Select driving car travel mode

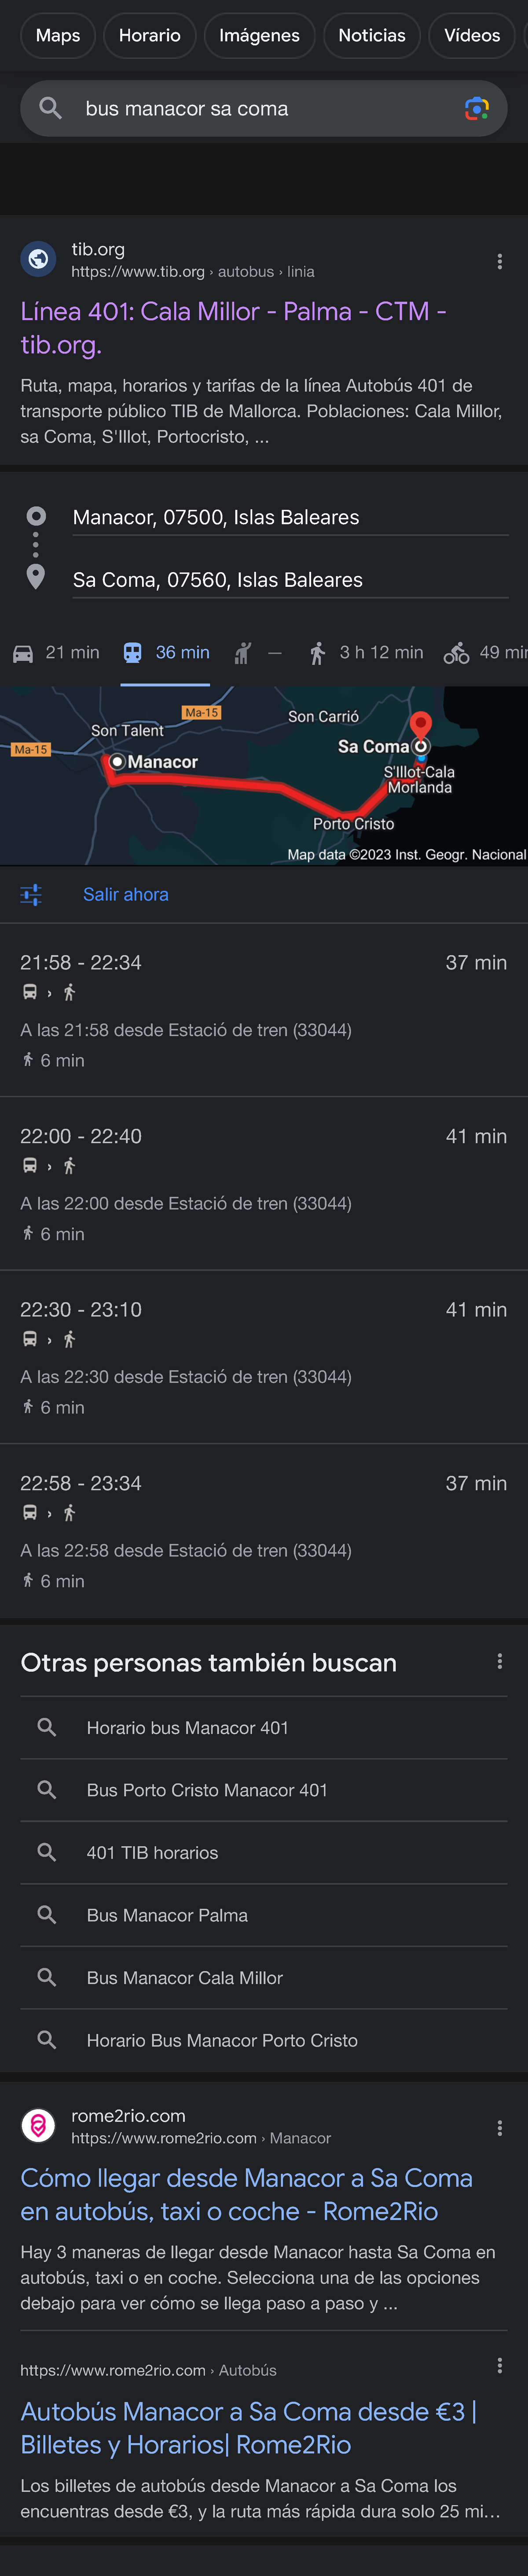pos(56,653)
